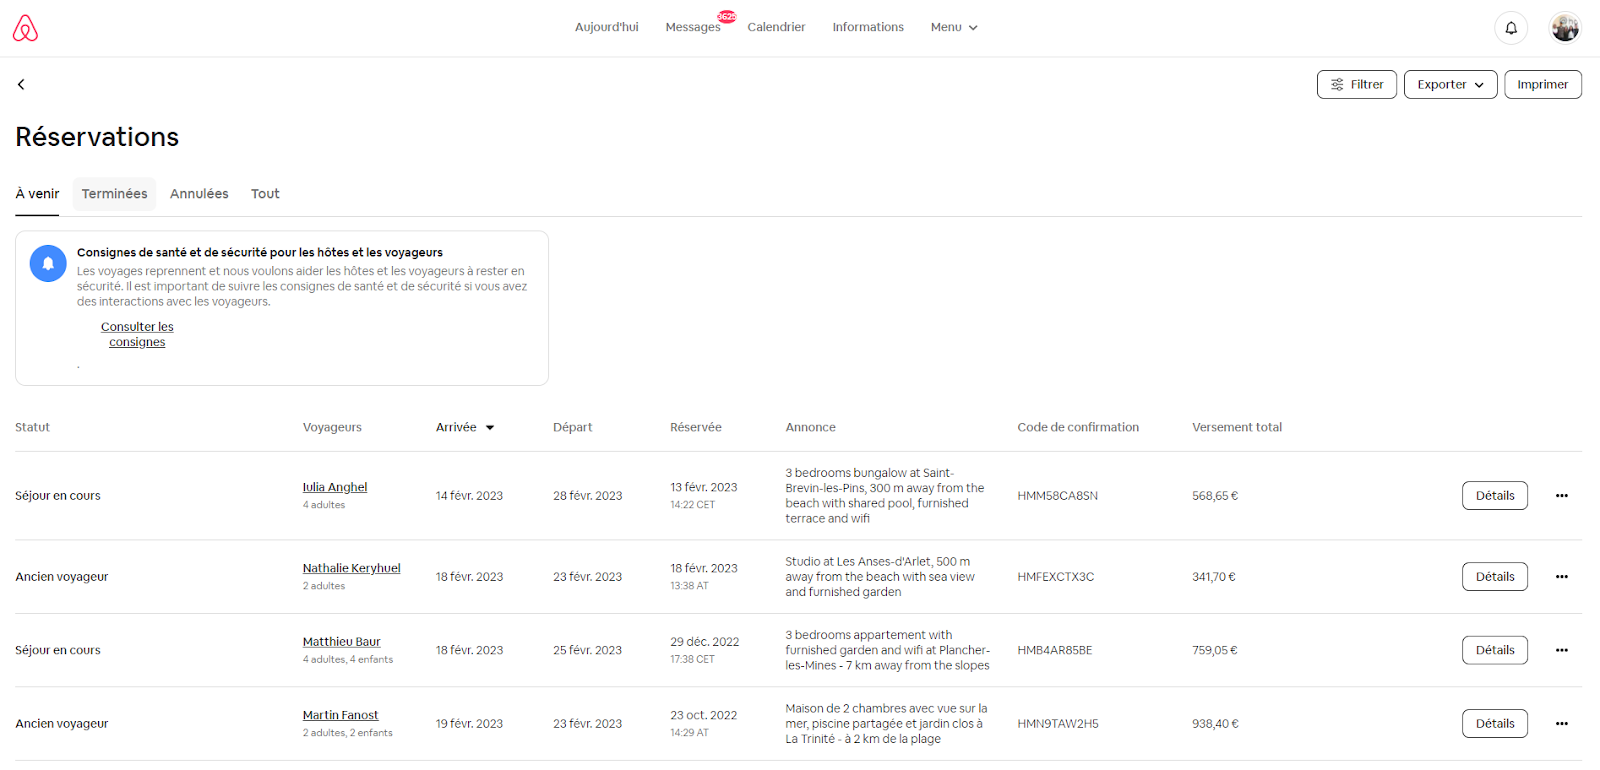1600x770 pixels.
Task: Switch to the Annulées tab
Action: [199, 194]
